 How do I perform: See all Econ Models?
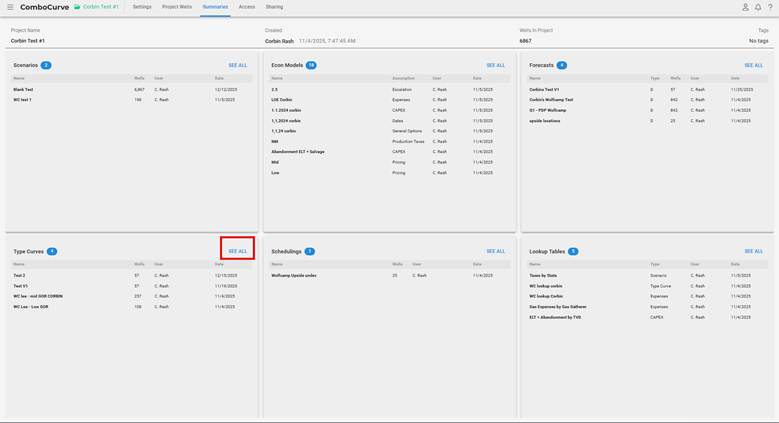click(495, 65)
